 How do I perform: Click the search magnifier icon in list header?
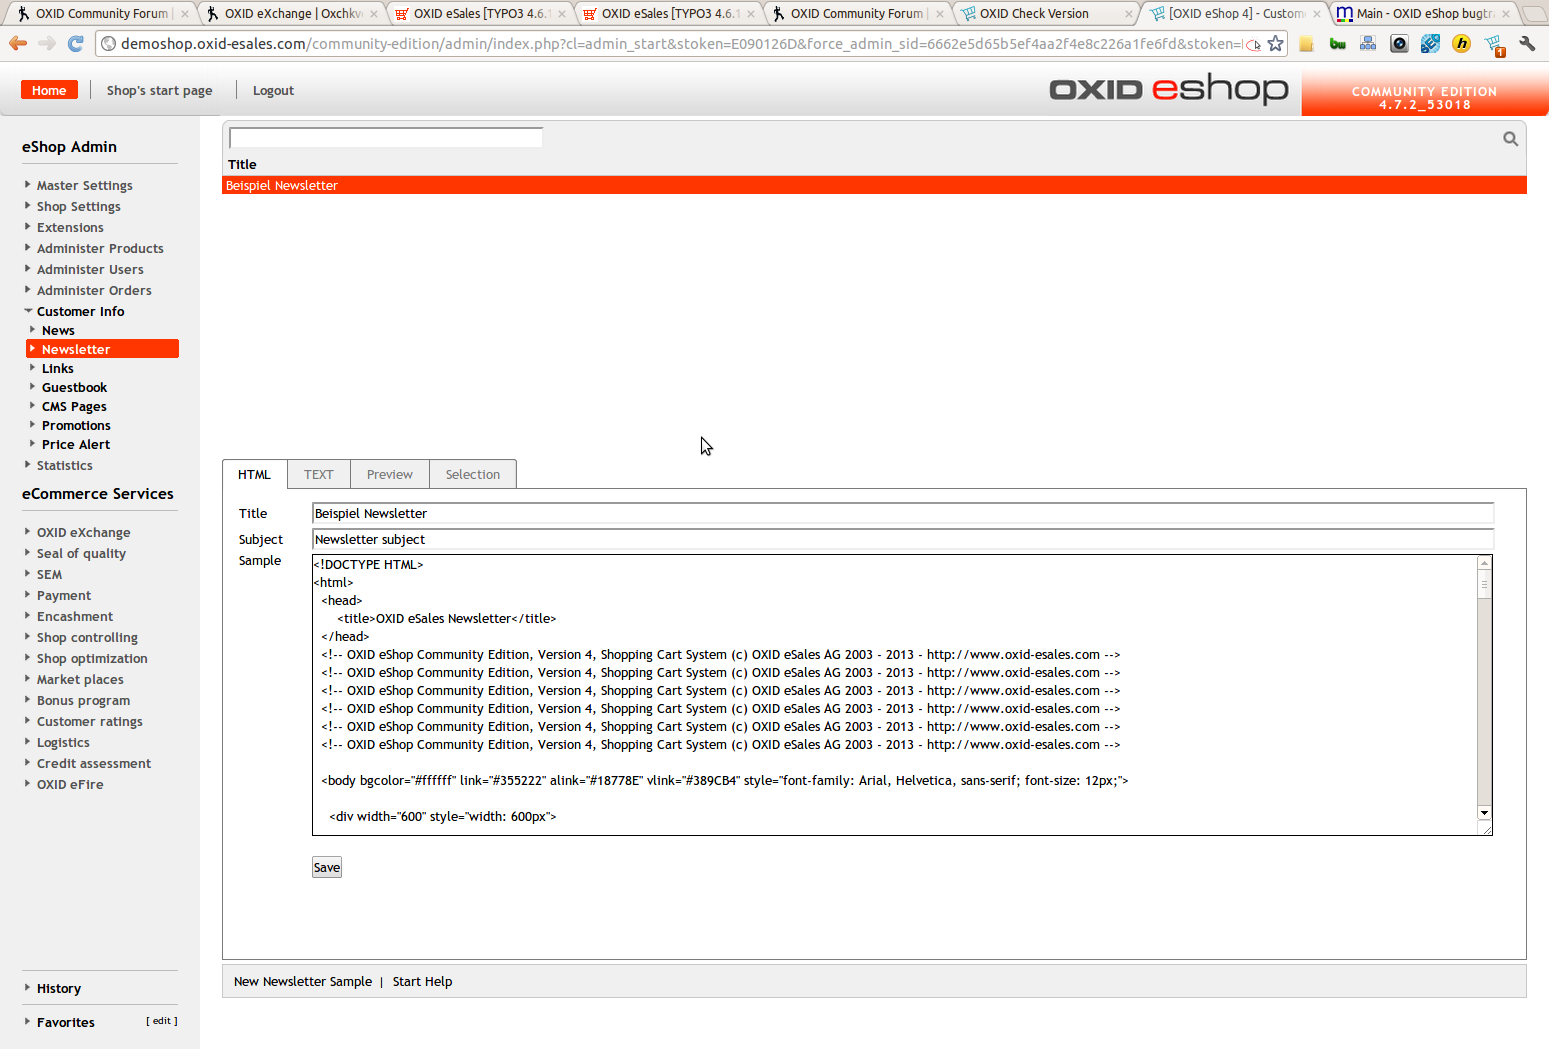coord(1510,139)
